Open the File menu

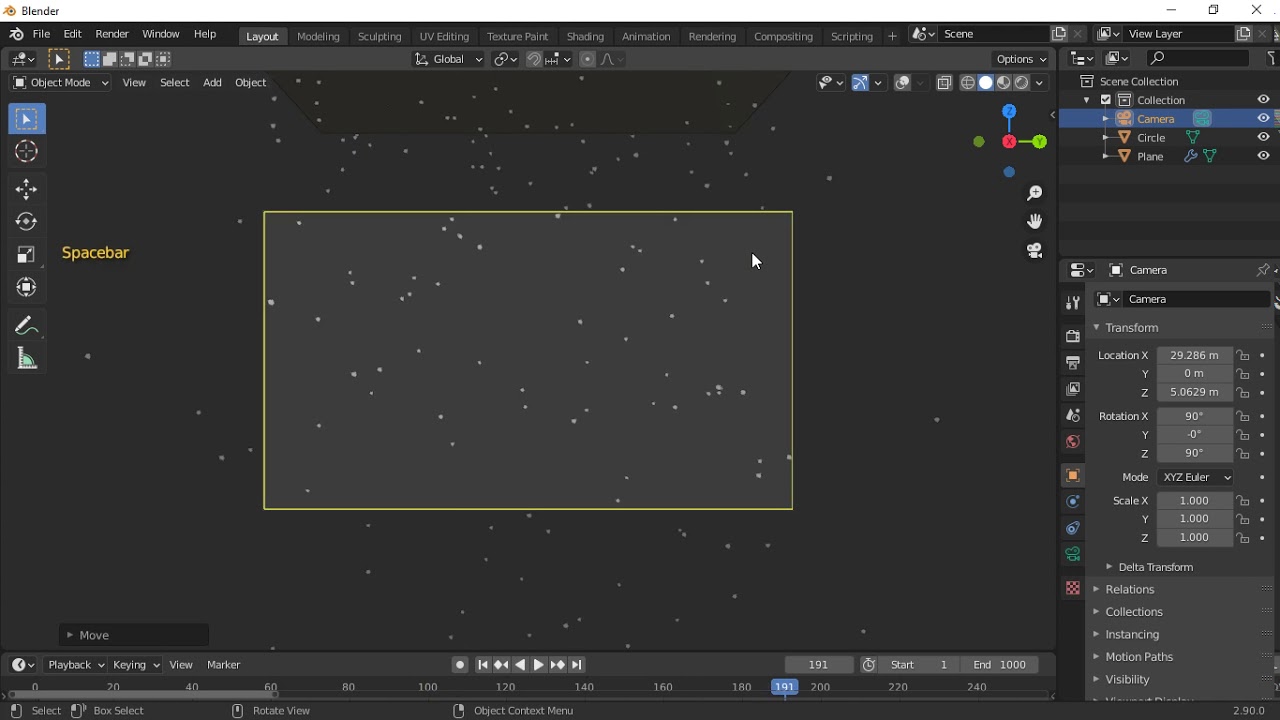(x=41, y=34)
